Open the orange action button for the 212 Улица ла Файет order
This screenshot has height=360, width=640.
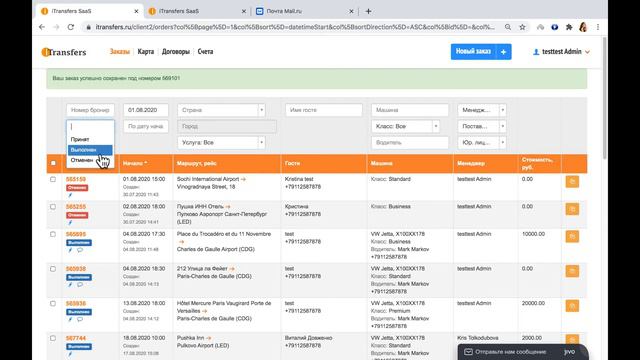[x=572, y=271]
